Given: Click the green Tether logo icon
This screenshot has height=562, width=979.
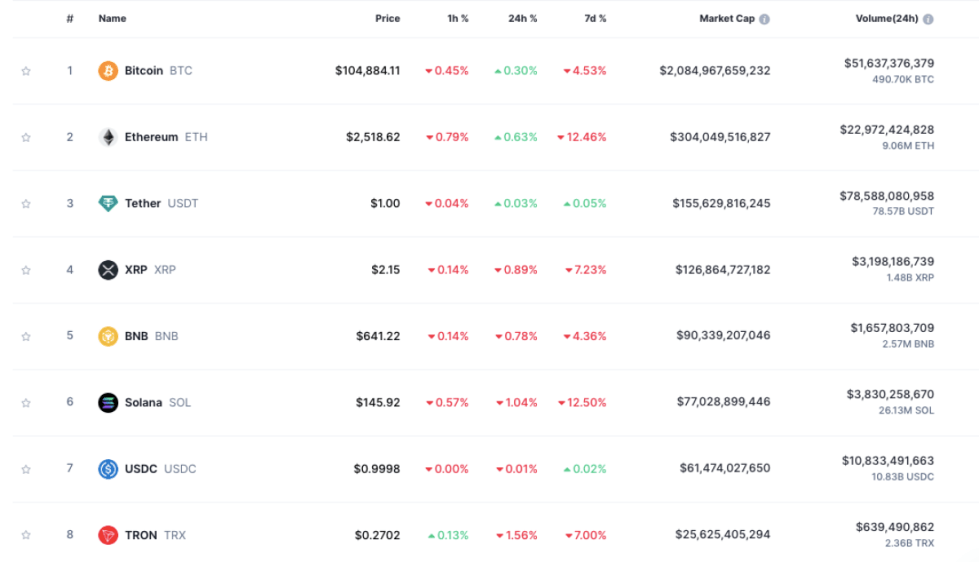Looking at the screenshot, I should [108, 204].
